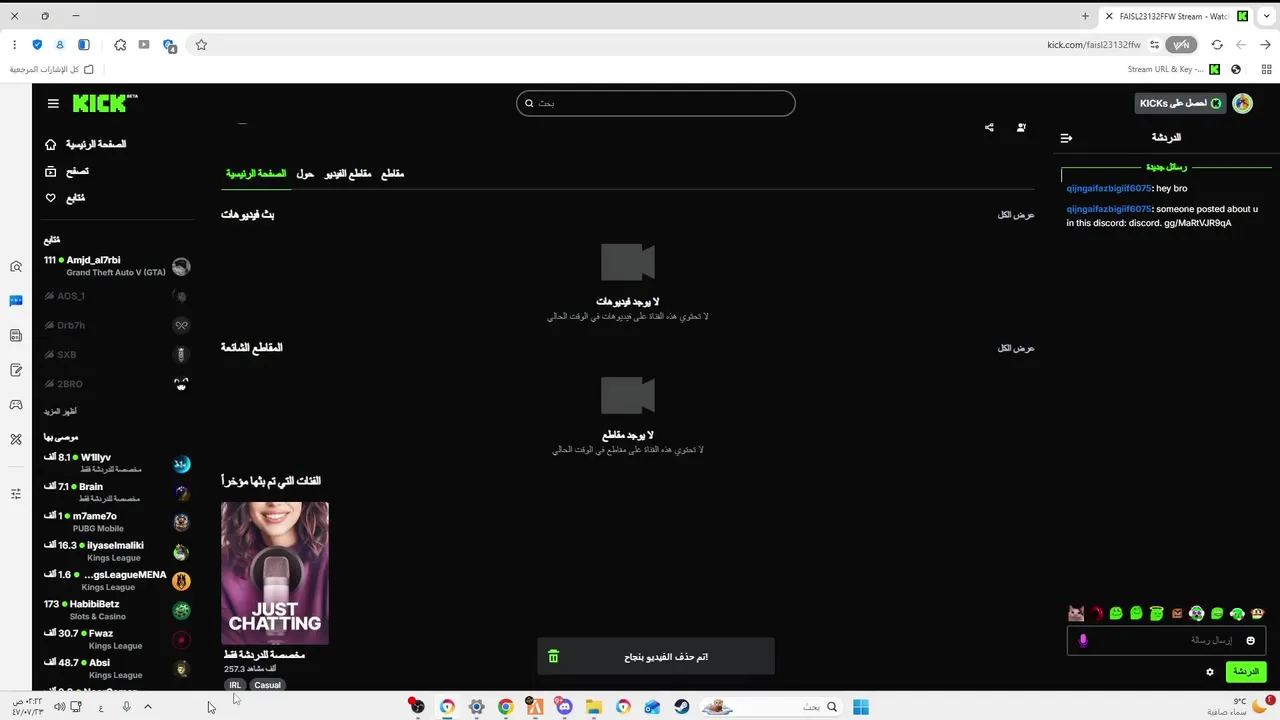The height and width of the screenshot is (720, 1280).
Task: Open the home page sidebar link
Action: [x=86, y=144]
